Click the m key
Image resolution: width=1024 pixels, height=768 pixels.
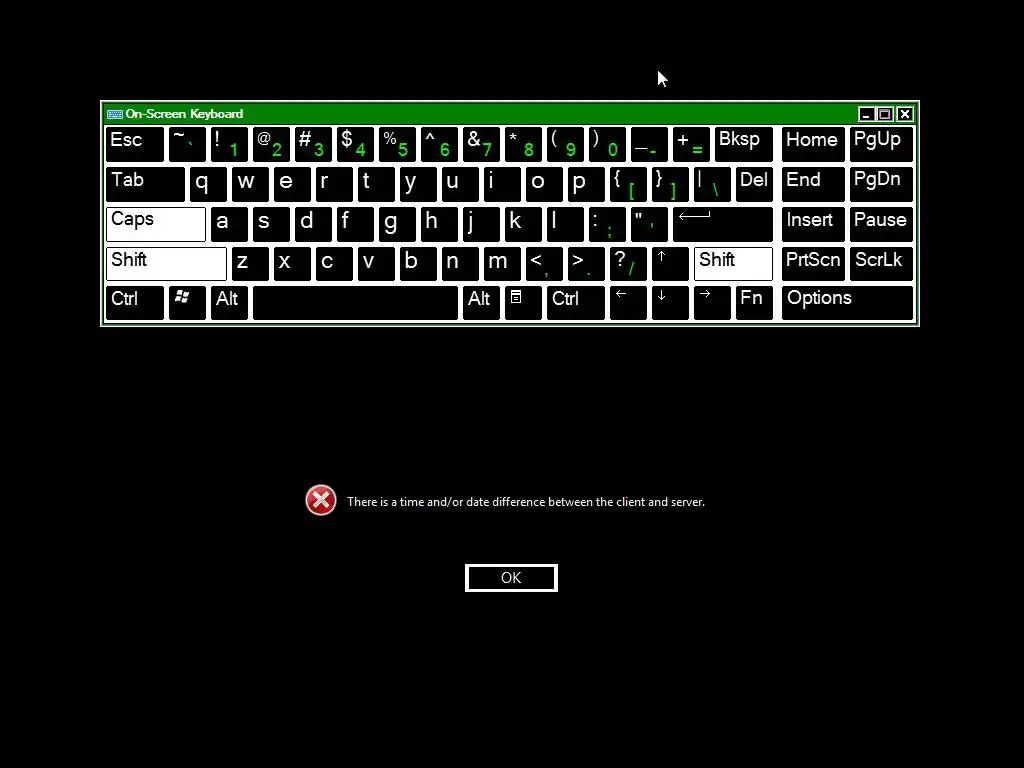(502, 264)
